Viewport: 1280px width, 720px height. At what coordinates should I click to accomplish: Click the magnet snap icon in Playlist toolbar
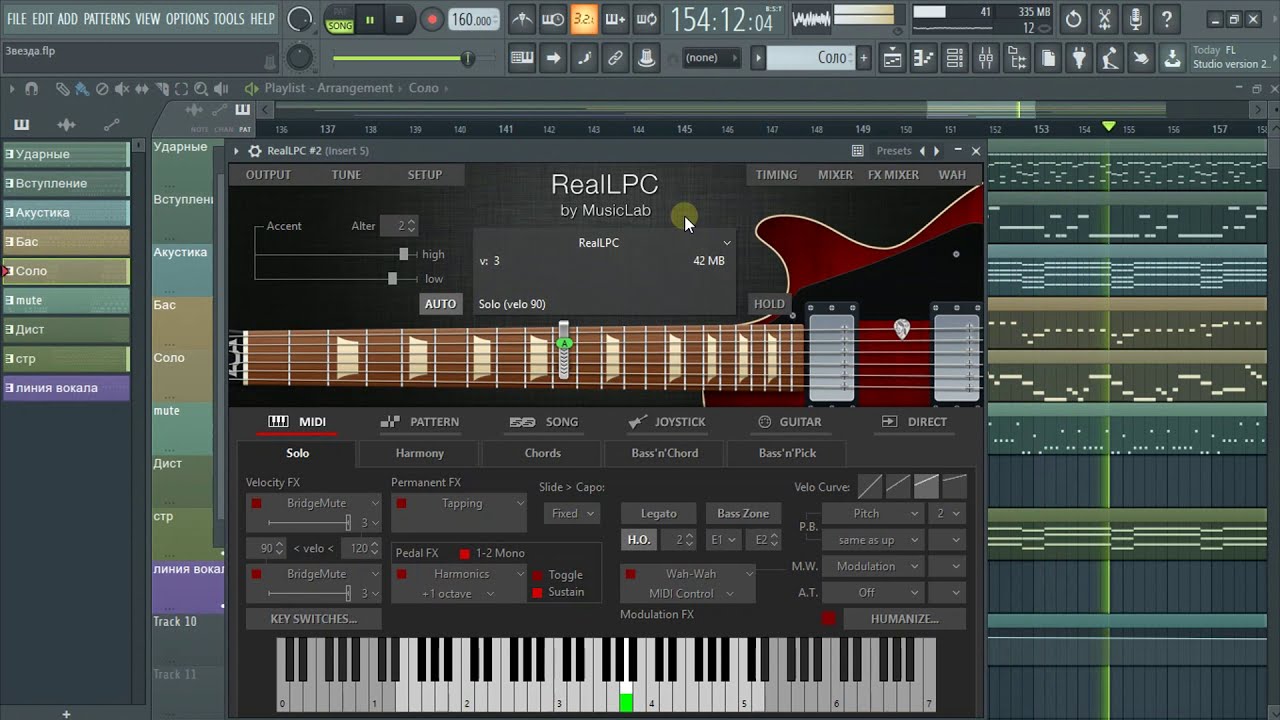(x=31, y=89)
